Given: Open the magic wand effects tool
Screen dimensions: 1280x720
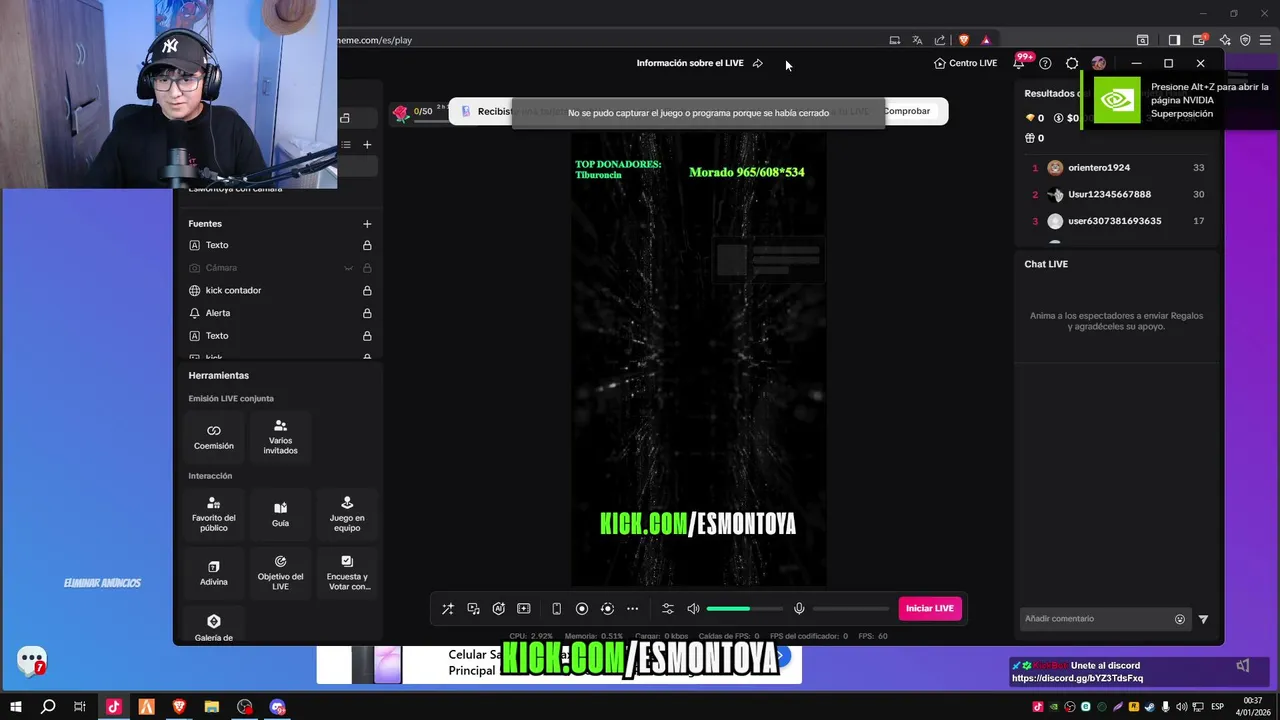Looking at the screenshot, I should (447, 608).
